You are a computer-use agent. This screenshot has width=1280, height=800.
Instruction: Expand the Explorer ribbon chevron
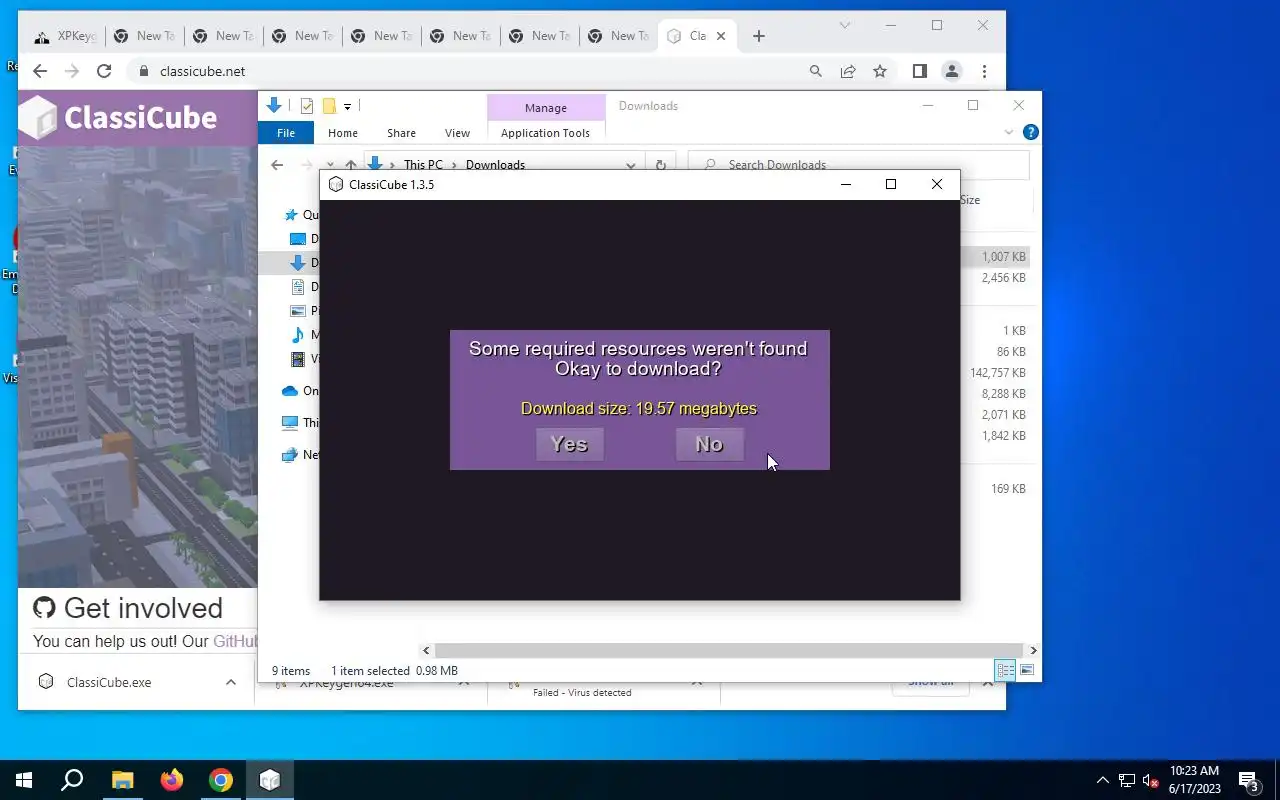pyautogui.click(x=1009, y=132)
